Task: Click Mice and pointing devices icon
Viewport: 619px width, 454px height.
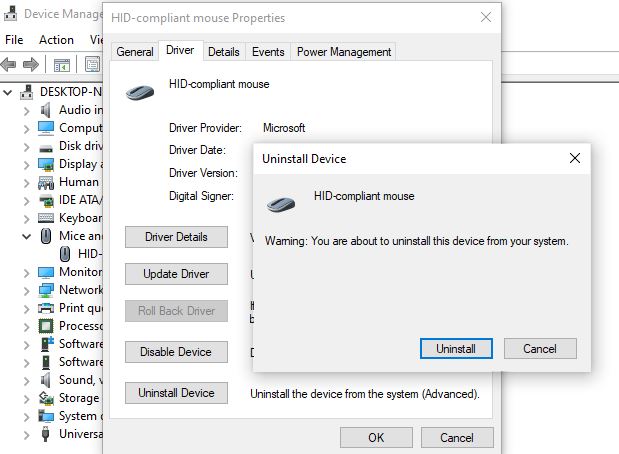Action: tap(46, 236)
